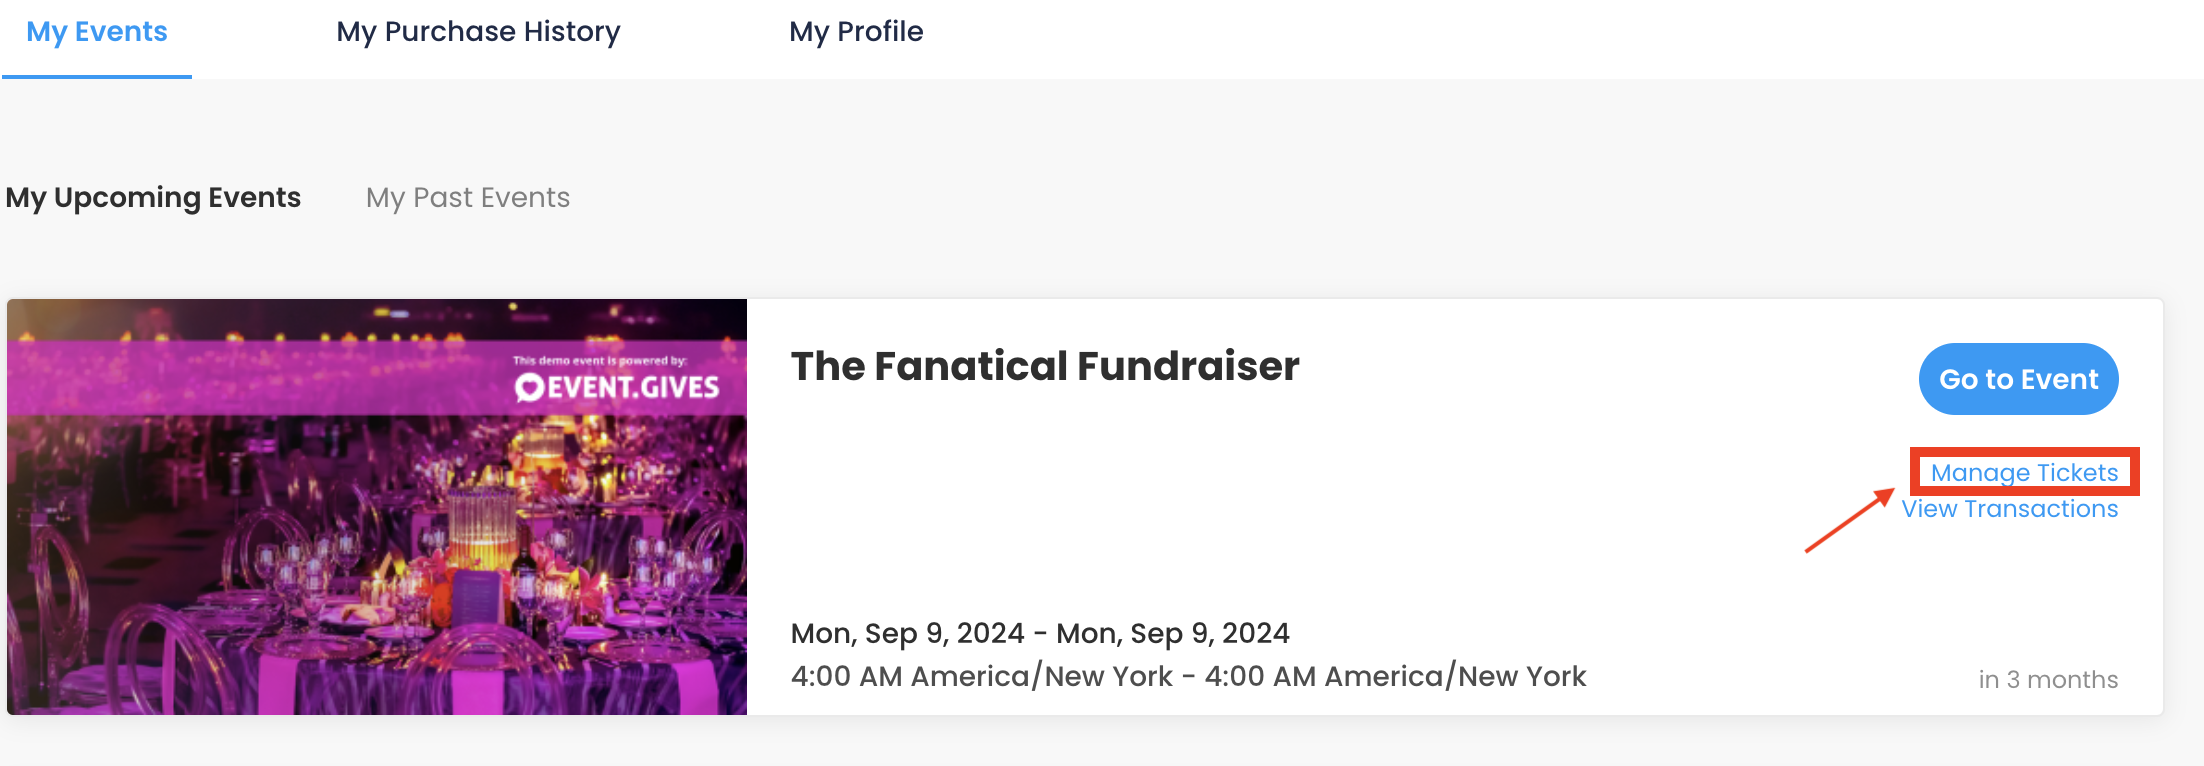The height and width of the screenshot is (766, 2204).
Task: Click the red arrow pointing to Manage Tickets
Action: 1850,520
